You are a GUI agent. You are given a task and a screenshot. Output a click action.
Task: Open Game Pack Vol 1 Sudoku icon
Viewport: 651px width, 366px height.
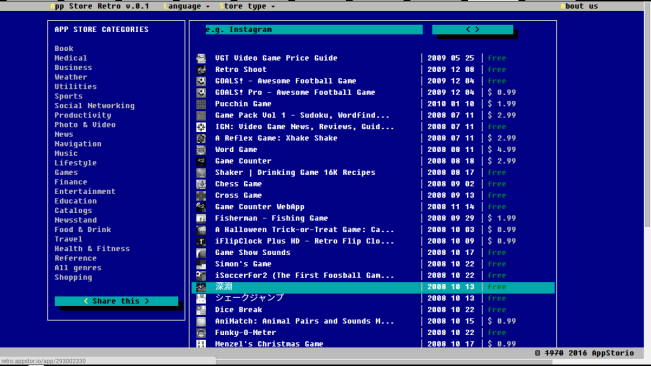click(201, 115)
